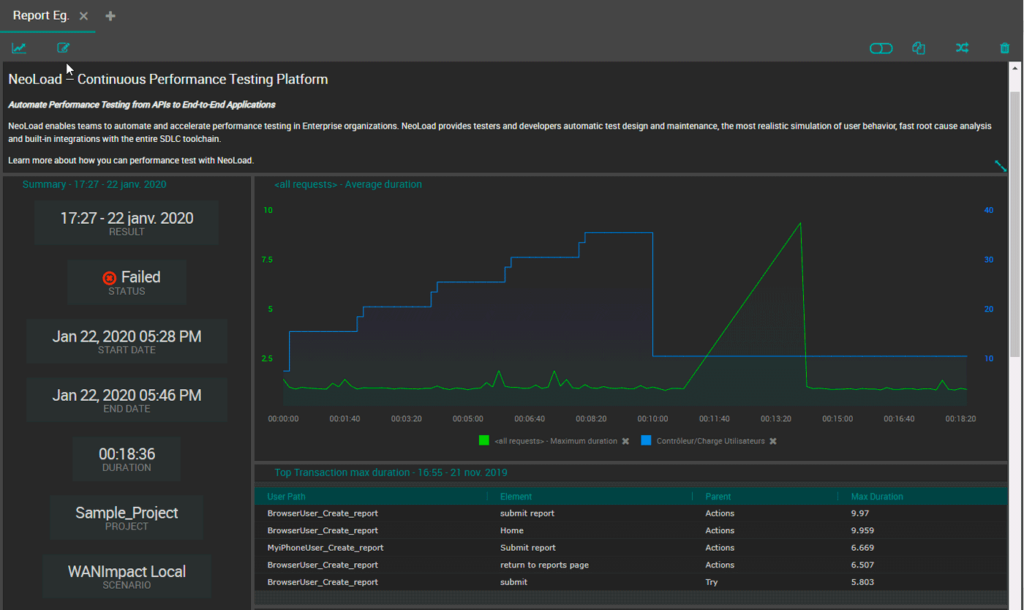Click the red failed status icon

(x=110, y=278)
